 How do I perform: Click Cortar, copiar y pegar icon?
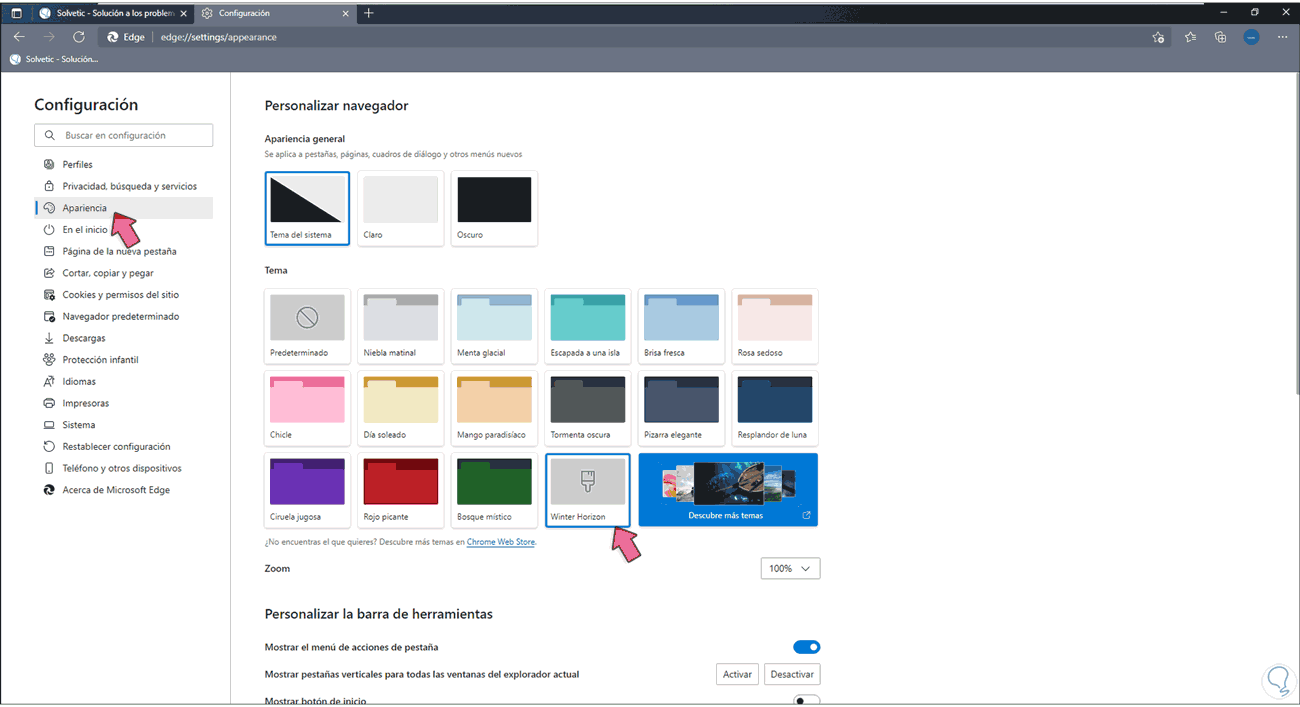[x=49, y=273]
